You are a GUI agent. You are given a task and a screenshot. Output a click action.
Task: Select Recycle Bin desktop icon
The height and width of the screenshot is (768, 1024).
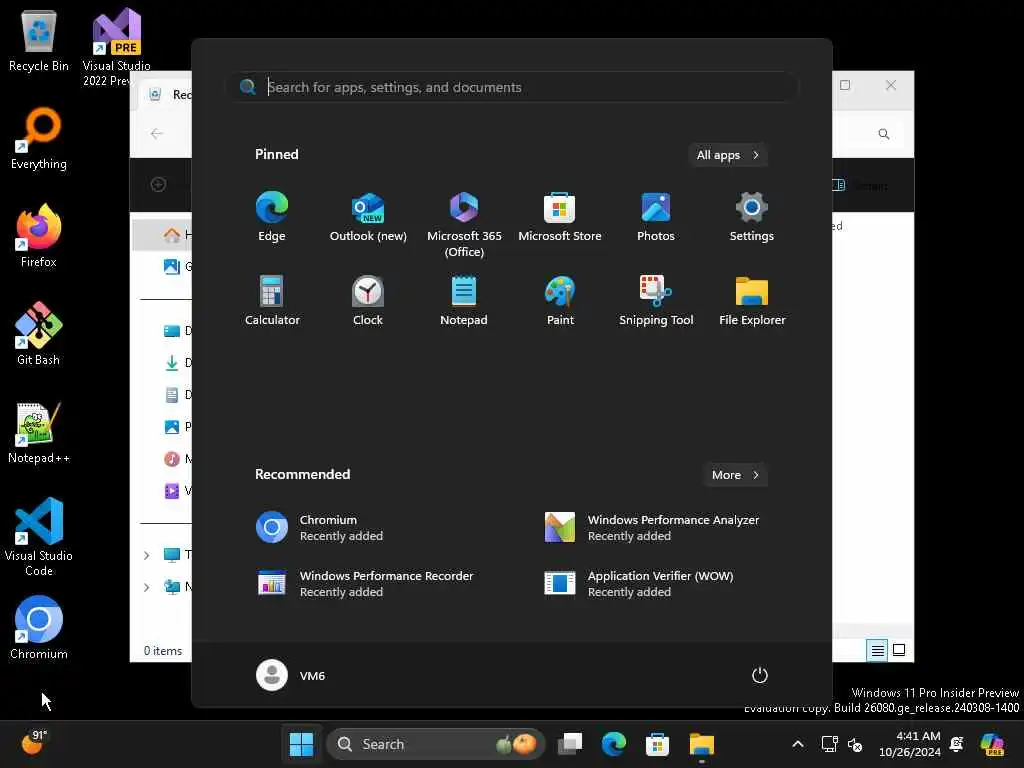pyautogui.click(x=39, y=41)
